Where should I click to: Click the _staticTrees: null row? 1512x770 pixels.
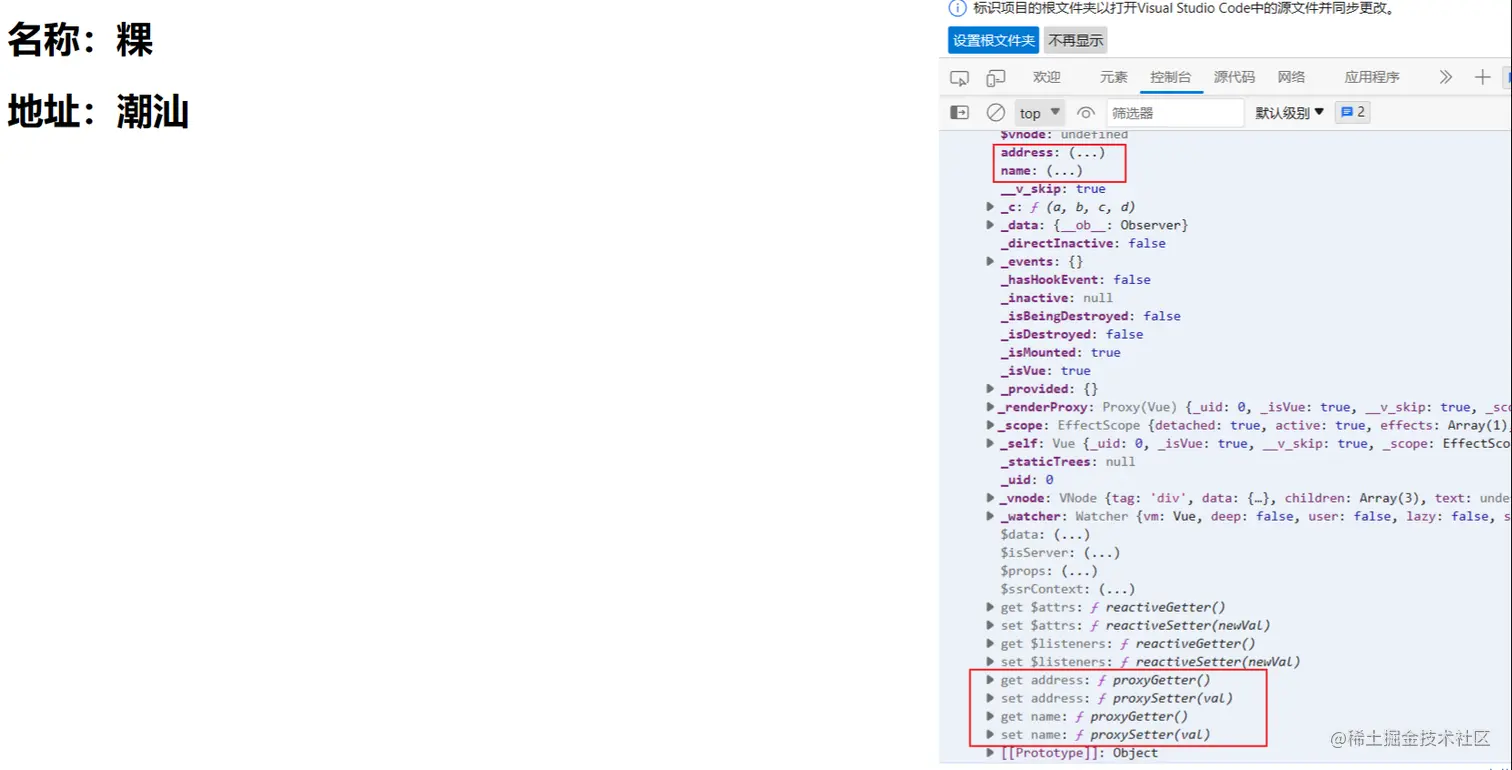tap(1068, 462)
